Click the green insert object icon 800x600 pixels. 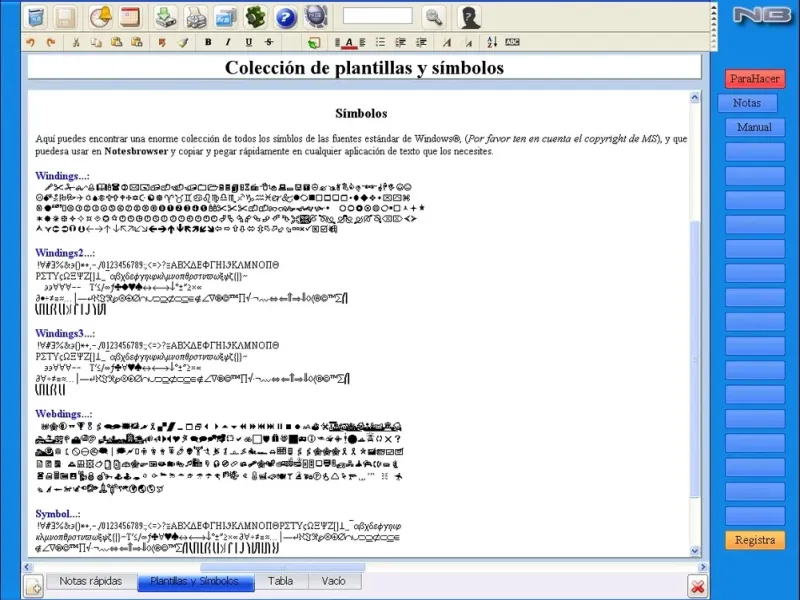(x=314, y=42)
